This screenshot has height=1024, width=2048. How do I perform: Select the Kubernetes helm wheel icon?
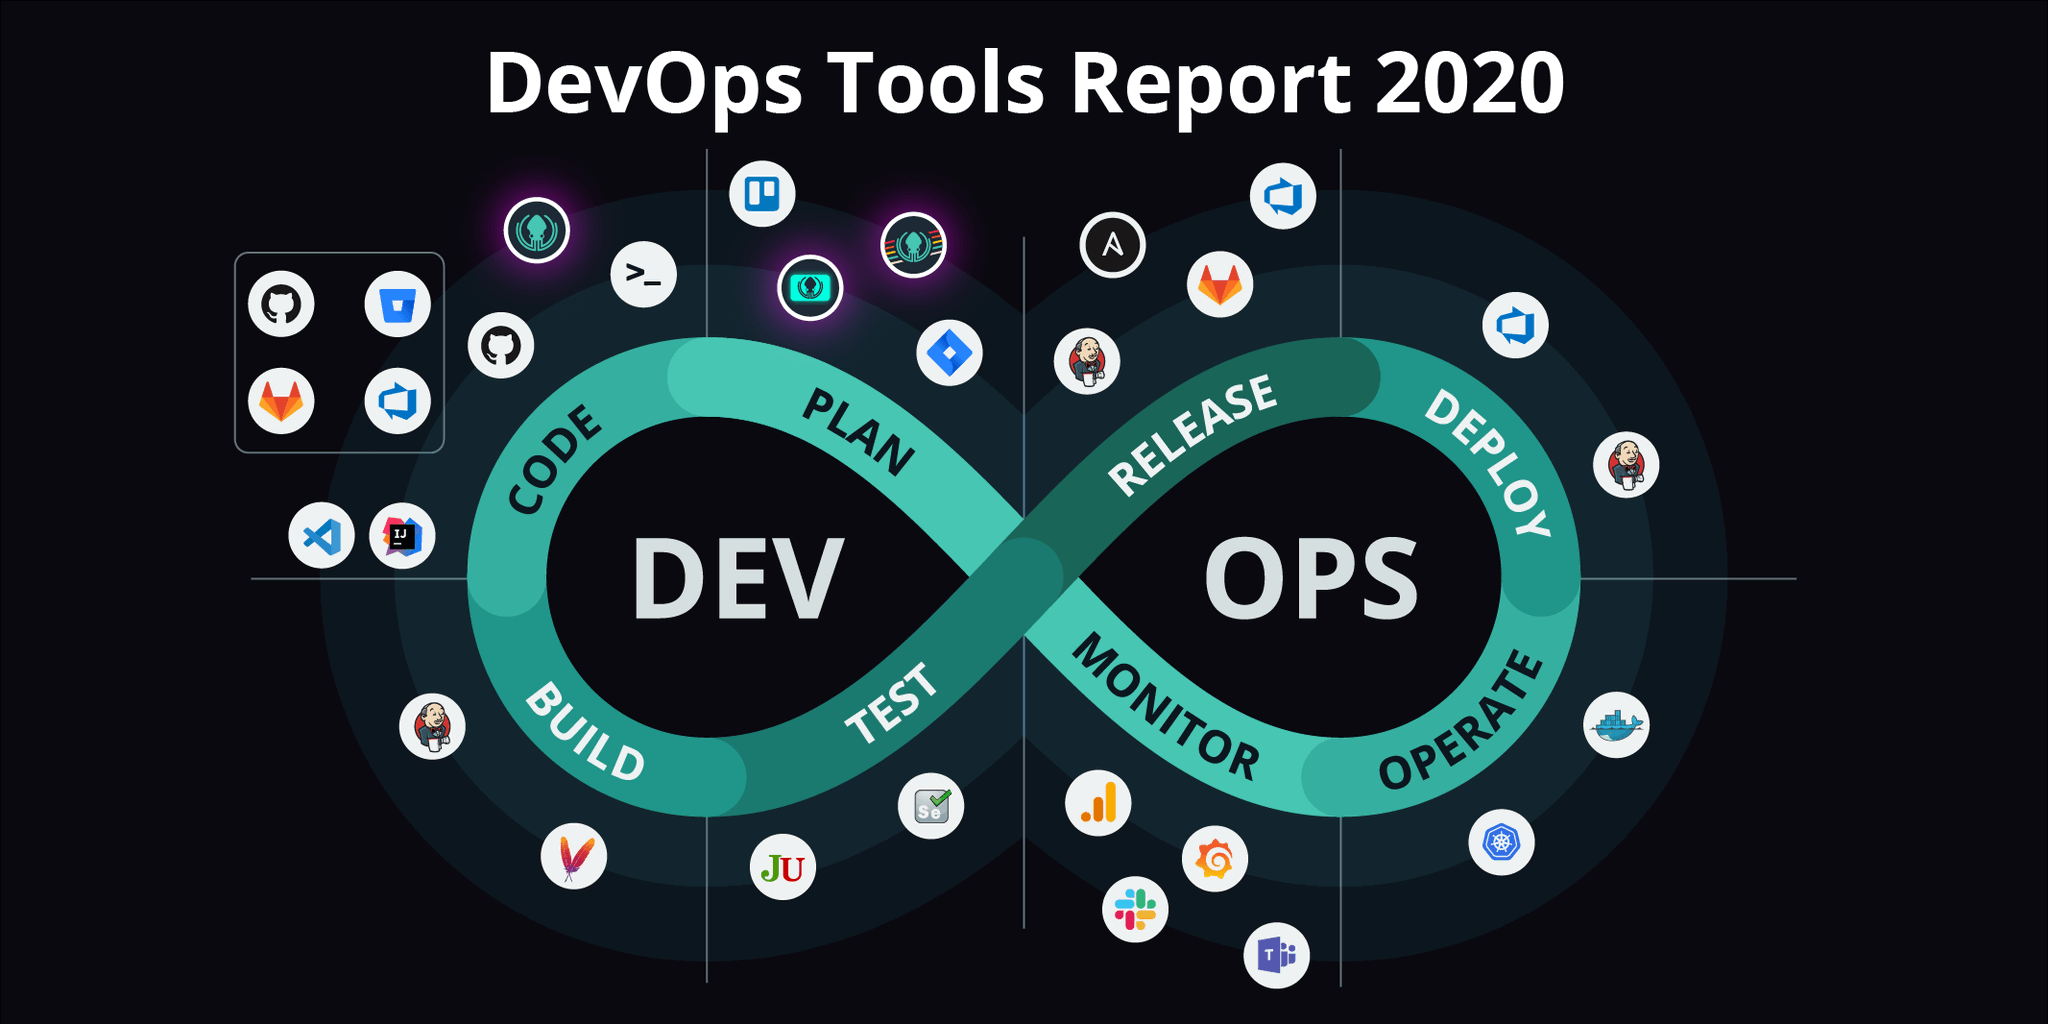(1502, 842)
